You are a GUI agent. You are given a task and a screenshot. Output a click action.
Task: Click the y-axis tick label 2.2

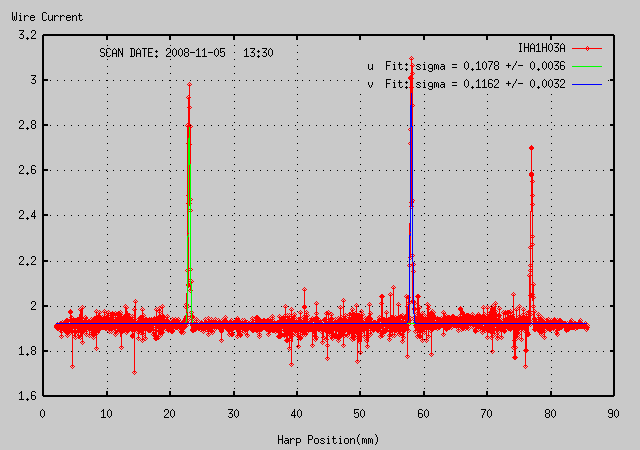tap(27, 261)
